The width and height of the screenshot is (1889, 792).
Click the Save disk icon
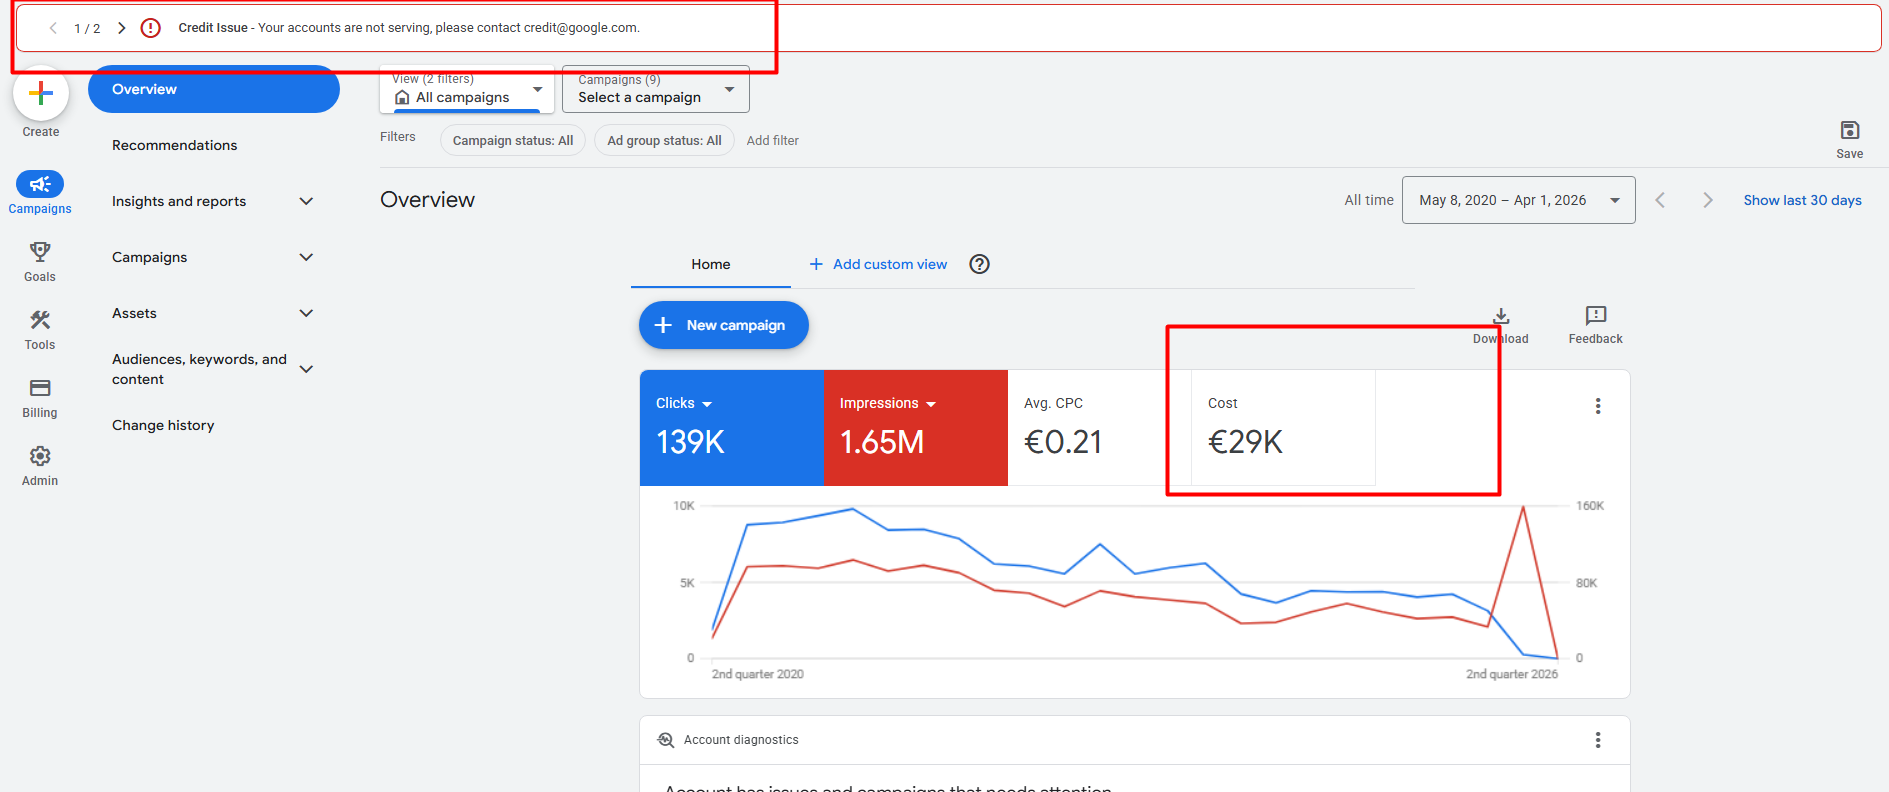[1849, 130]
